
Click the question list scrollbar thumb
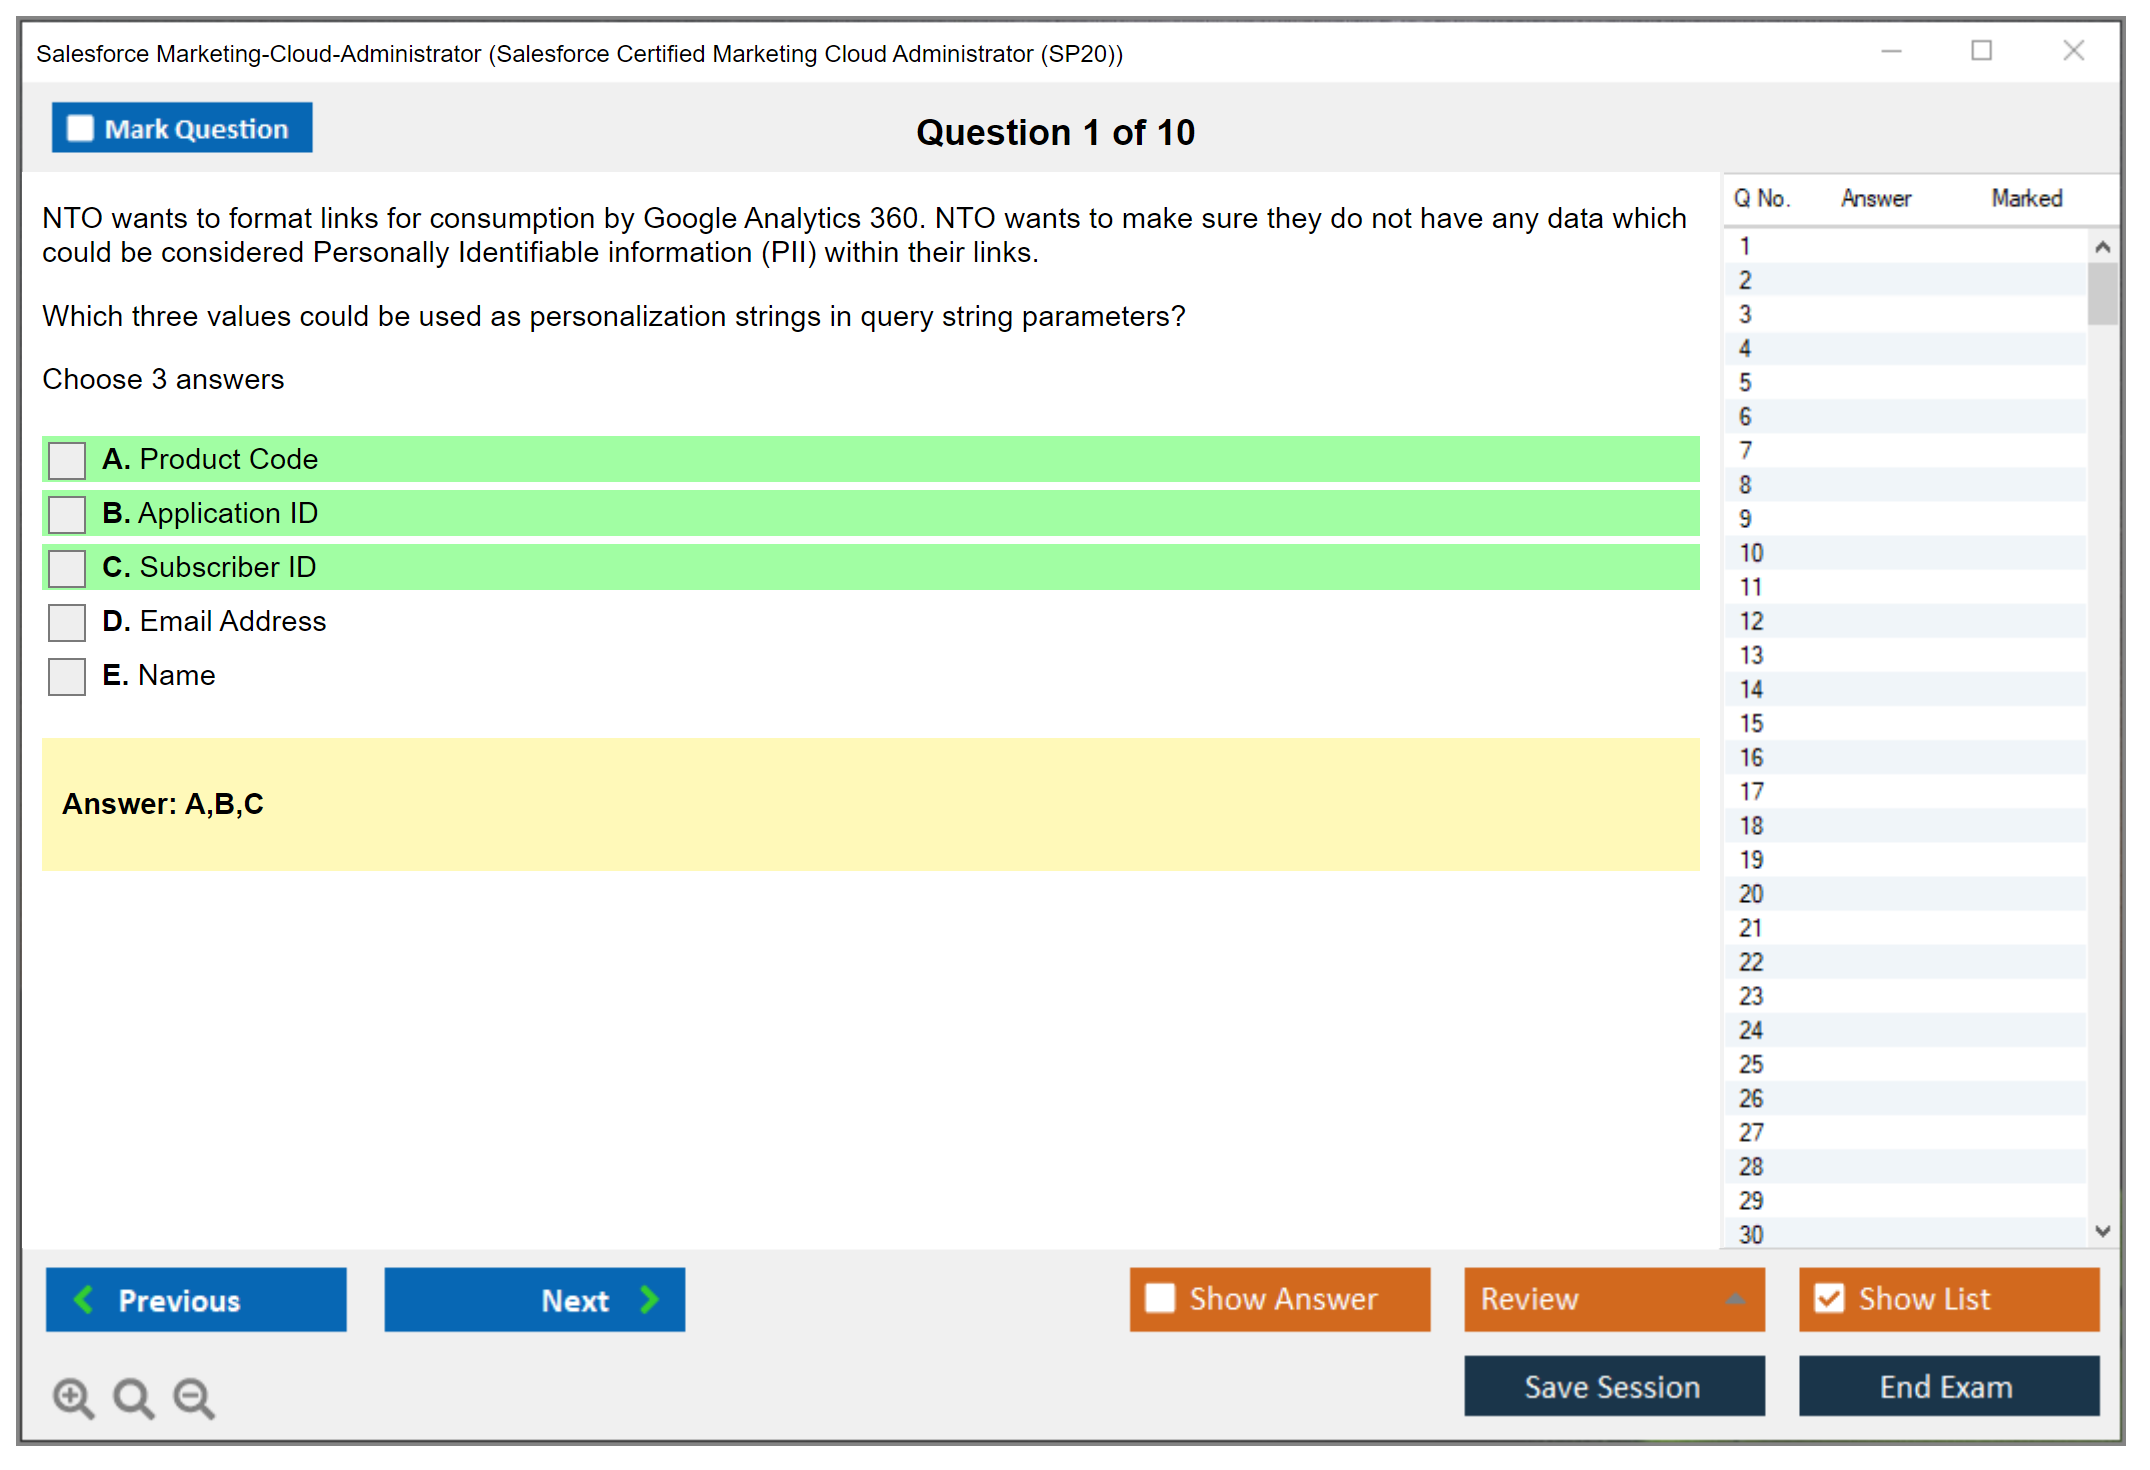(2102, 293)
